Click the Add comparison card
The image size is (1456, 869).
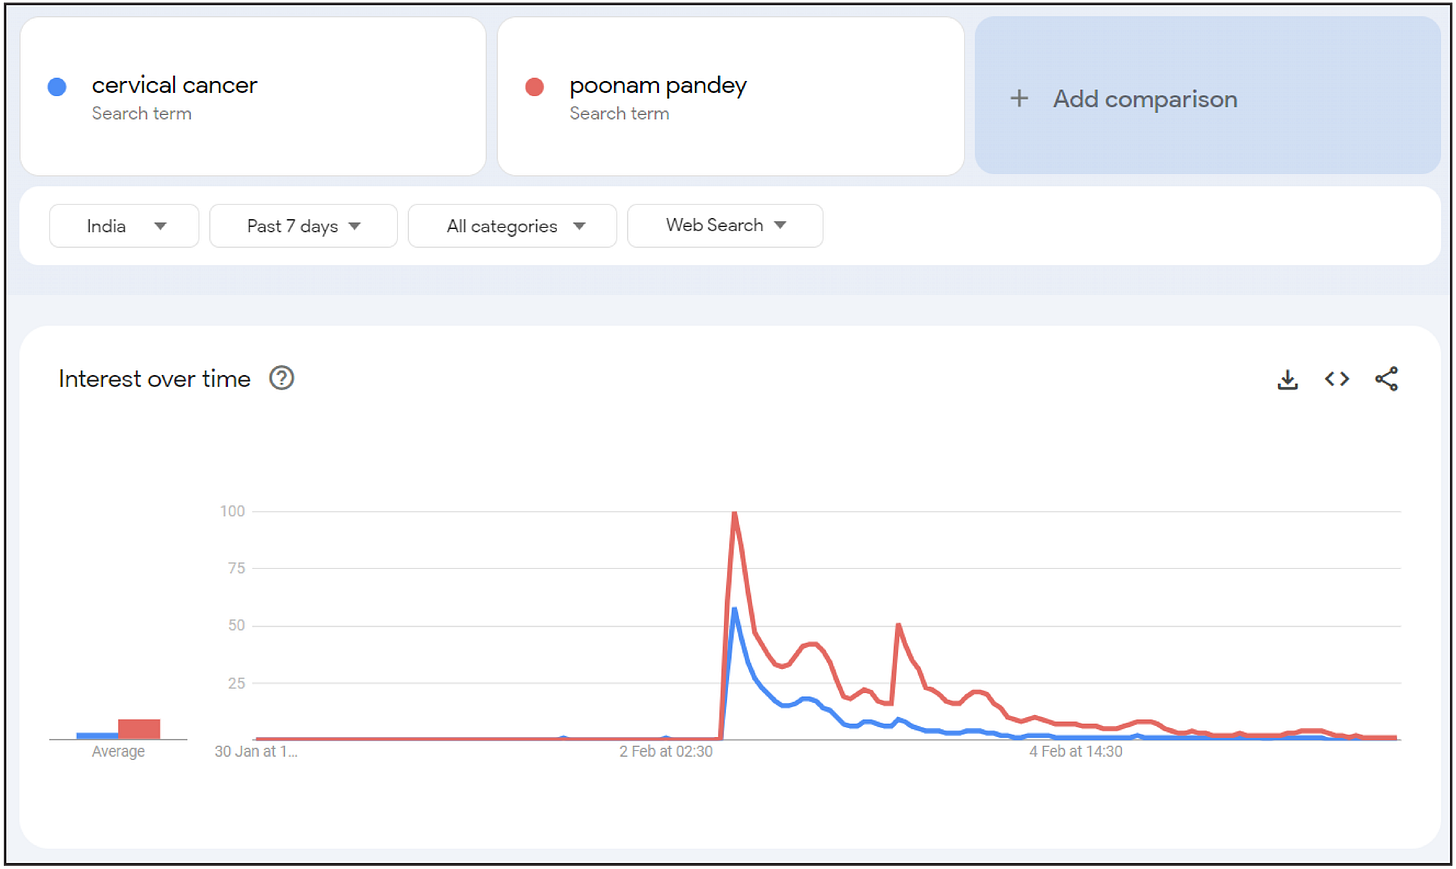point(1208,96)
